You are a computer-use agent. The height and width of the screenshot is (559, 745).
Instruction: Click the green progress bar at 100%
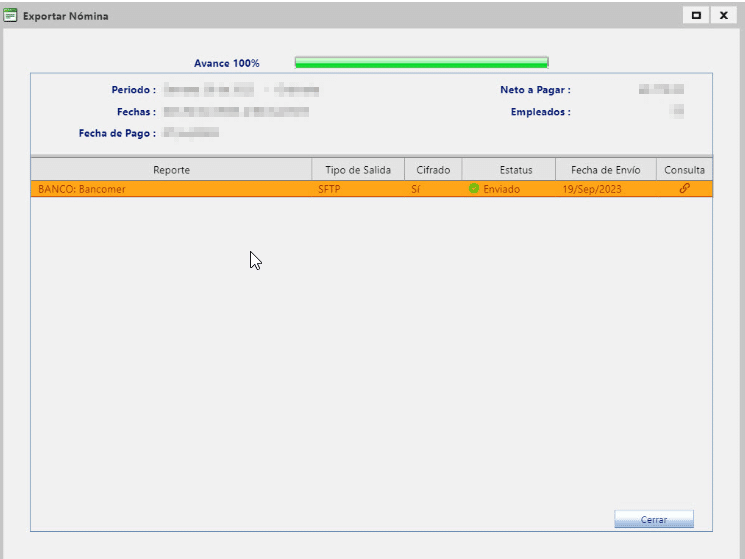421,63
